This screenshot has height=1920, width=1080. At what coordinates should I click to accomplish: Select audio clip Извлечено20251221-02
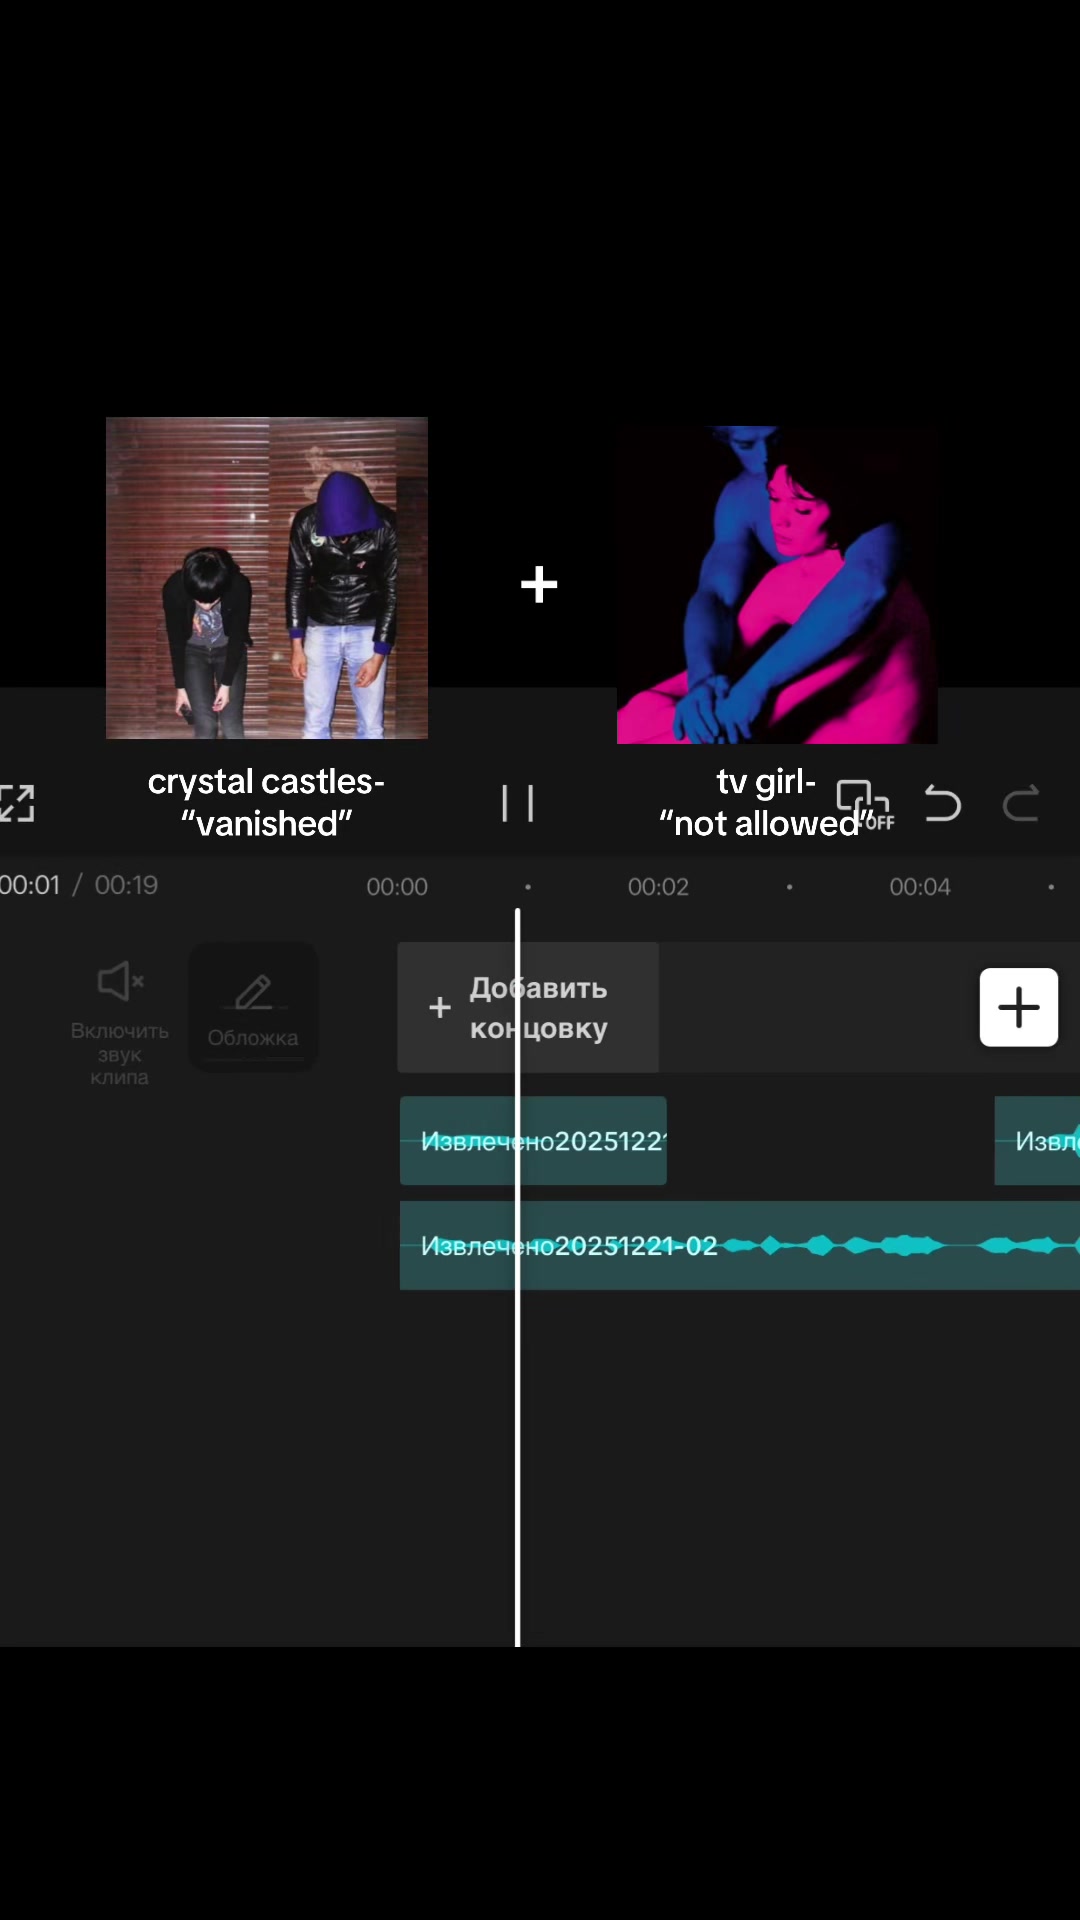coord(740,1245)
